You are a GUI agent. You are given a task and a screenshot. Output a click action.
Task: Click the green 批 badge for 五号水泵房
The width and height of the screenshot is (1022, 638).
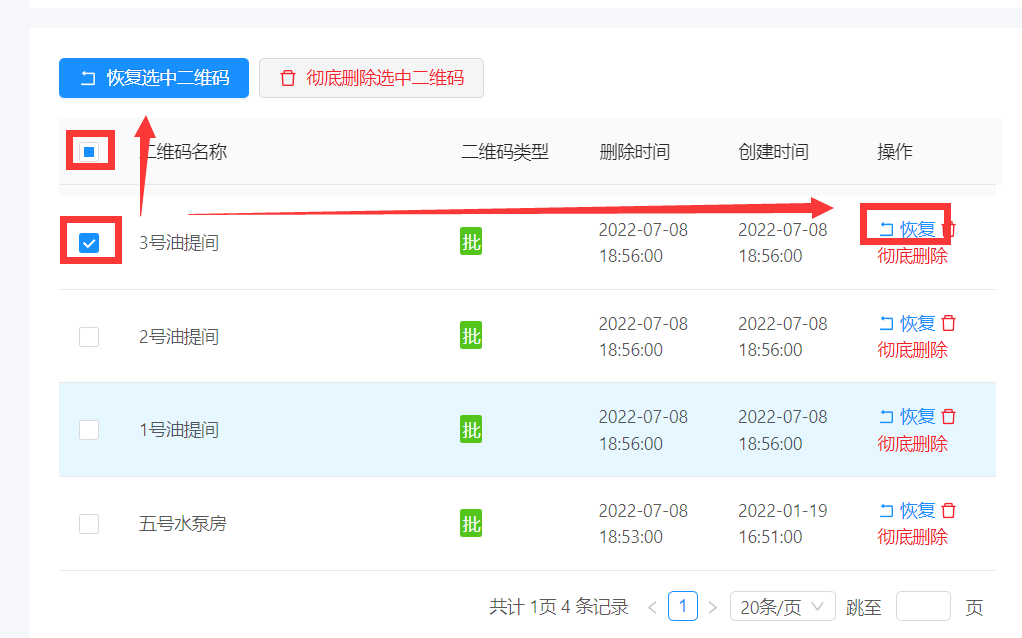[471, 523]
